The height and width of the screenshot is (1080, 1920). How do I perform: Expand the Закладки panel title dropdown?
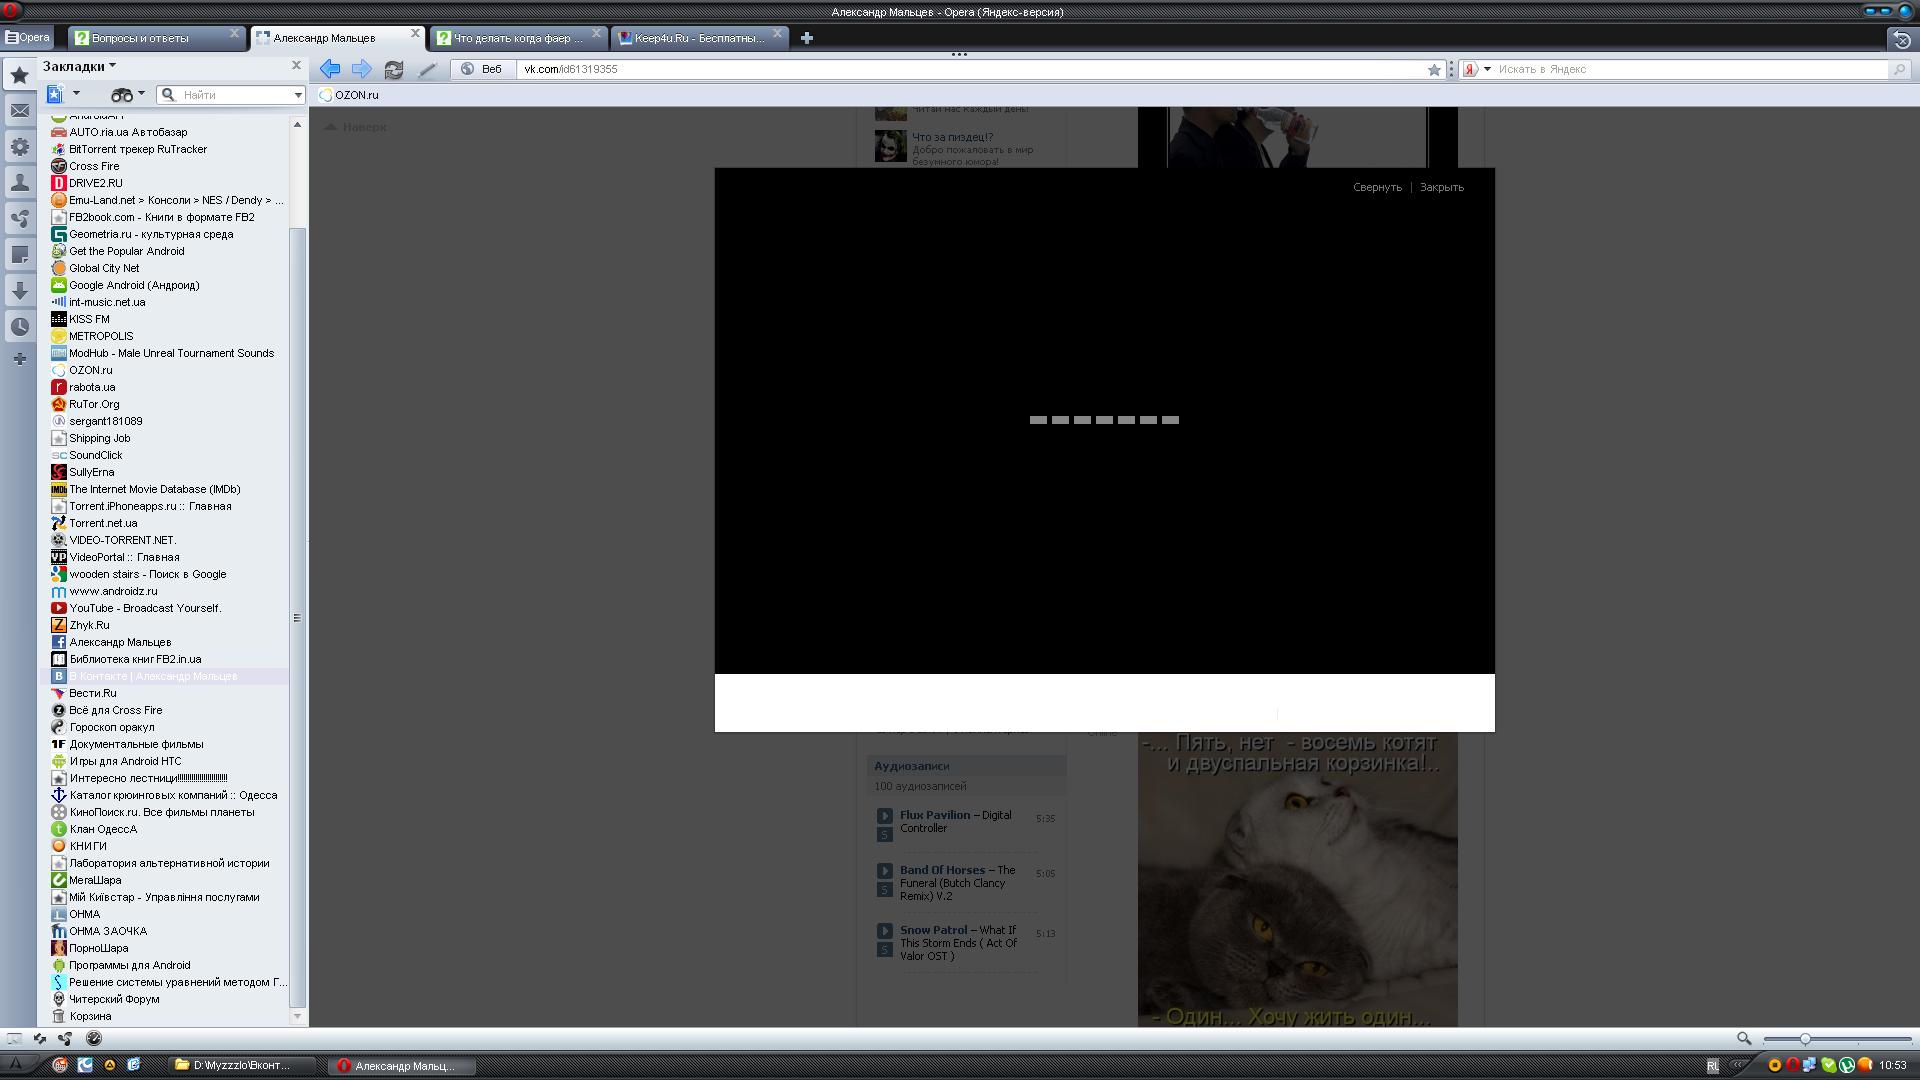(x=112, y=66)
